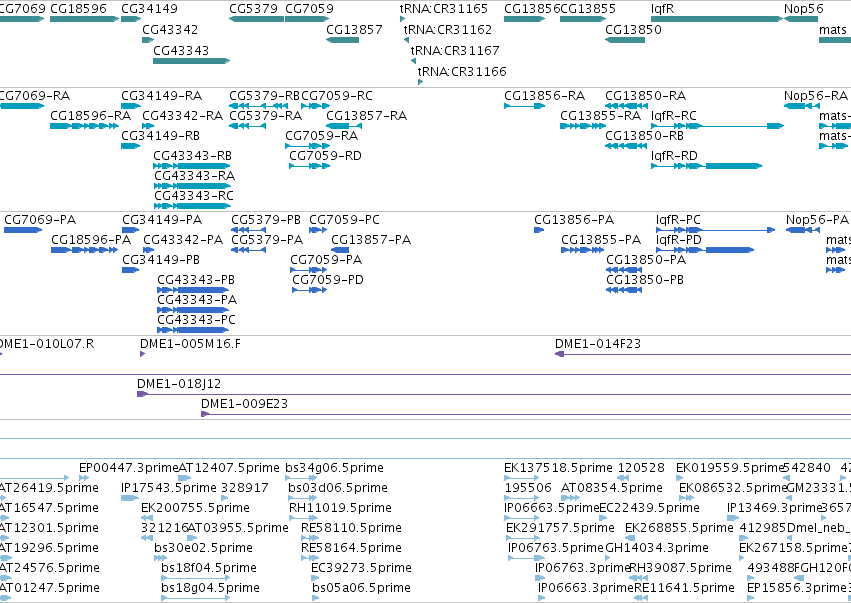Click transcript CG43342-RA
The height and width of the screenshot is (603, 851).
tap(183, 116)
